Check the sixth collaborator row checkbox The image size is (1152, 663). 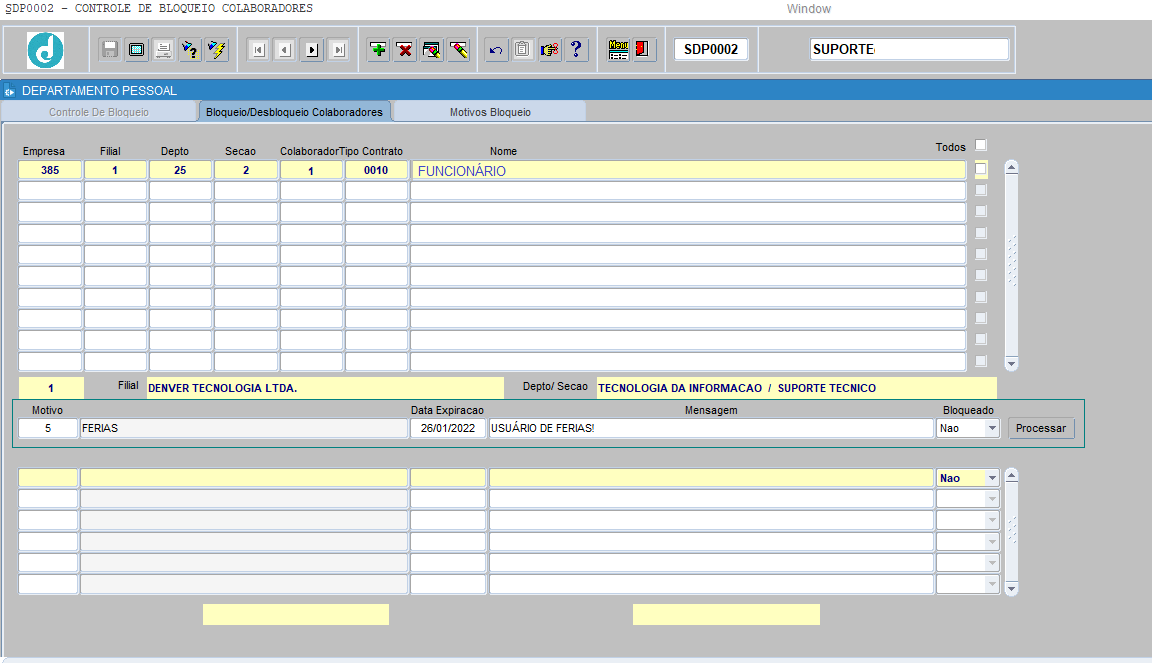click(981, 275)
